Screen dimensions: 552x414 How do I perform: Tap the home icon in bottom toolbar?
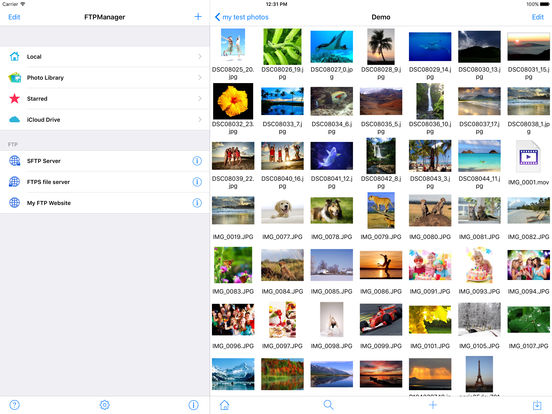coord(224,405)
